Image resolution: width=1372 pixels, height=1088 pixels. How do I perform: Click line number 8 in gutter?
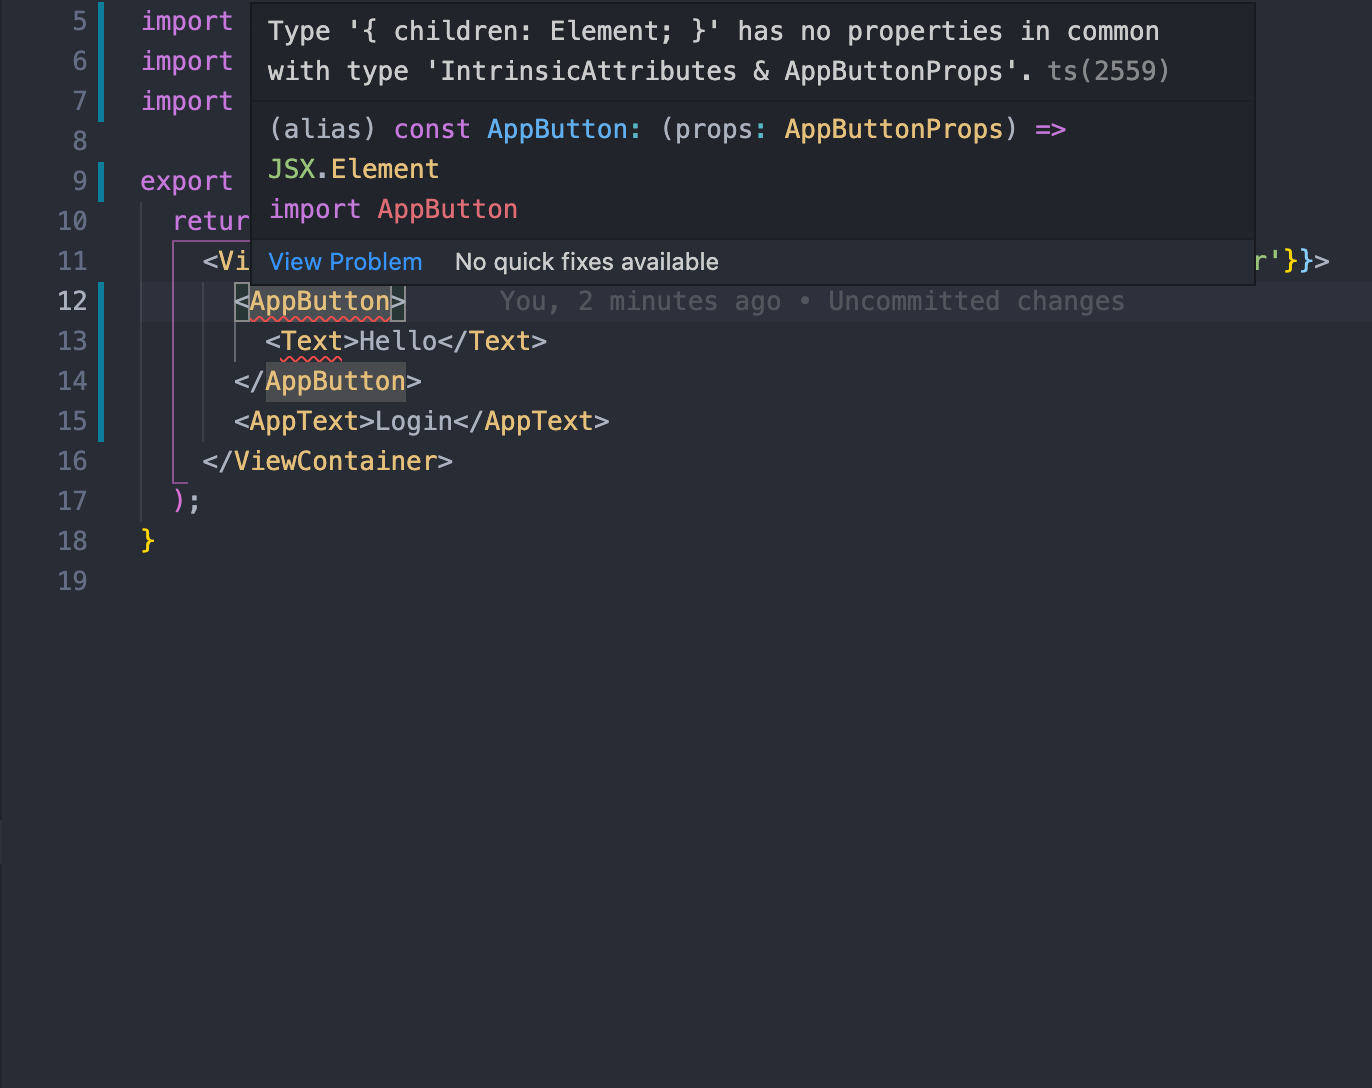(x=80, y=141)
